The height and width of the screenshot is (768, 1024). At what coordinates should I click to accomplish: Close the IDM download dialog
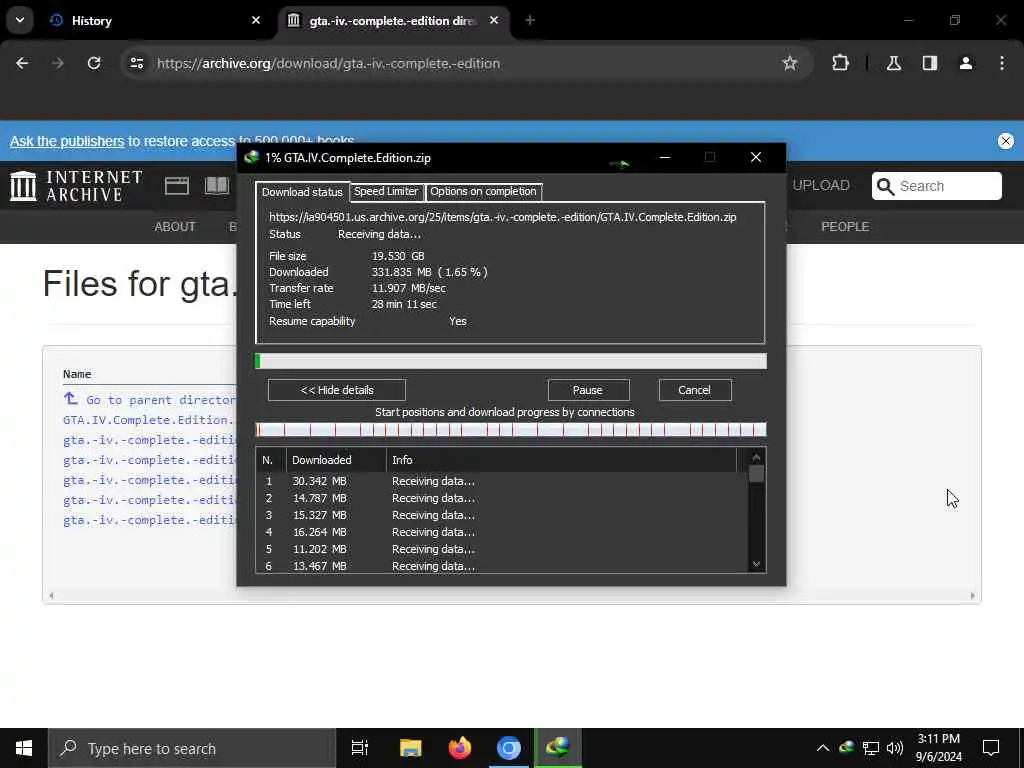pyautogui.click(x=756, y=157)
